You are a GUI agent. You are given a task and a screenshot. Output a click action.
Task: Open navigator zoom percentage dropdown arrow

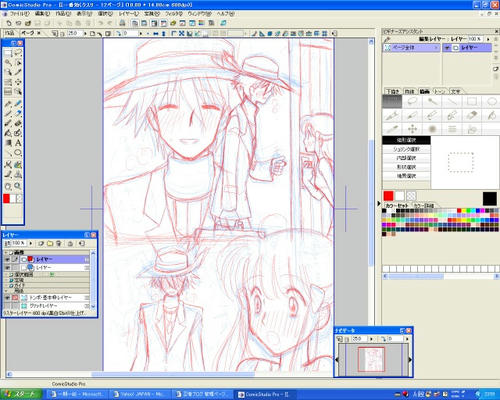pyautogui.click(x=372, y=339)
